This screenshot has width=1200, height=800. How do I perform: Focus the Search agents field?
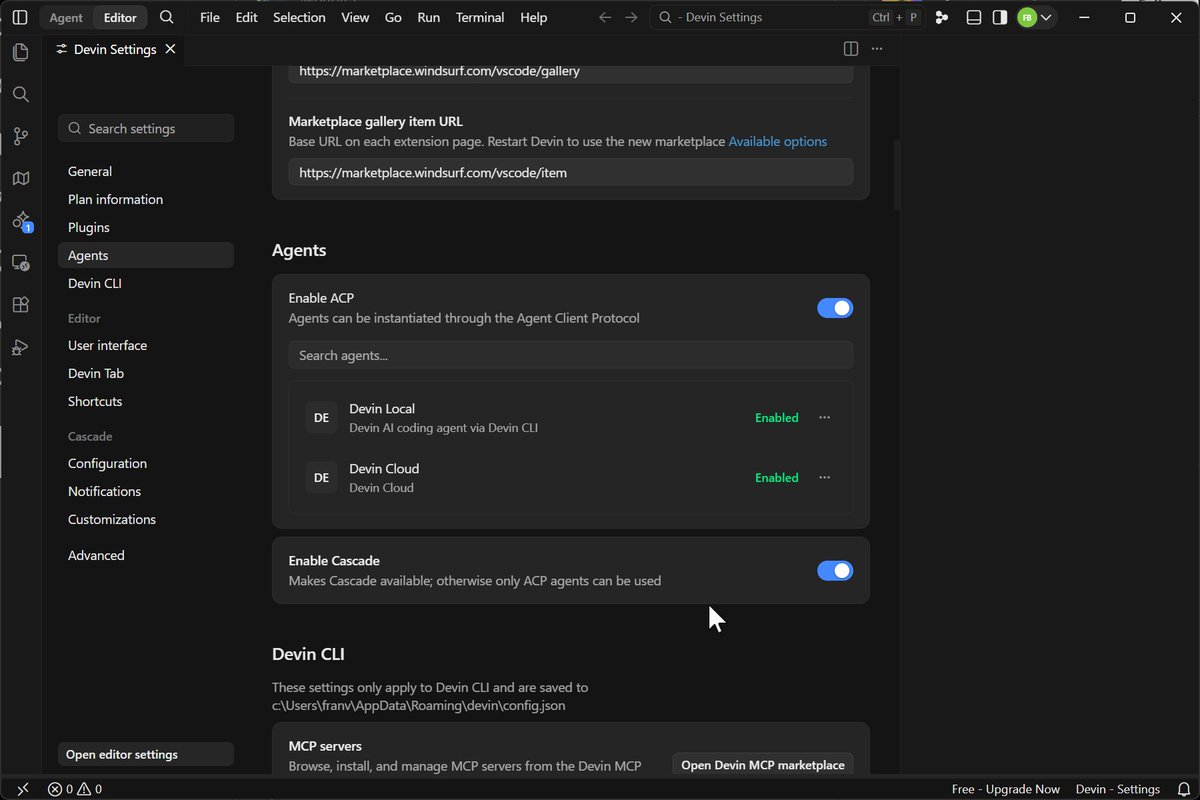point(571,355)
